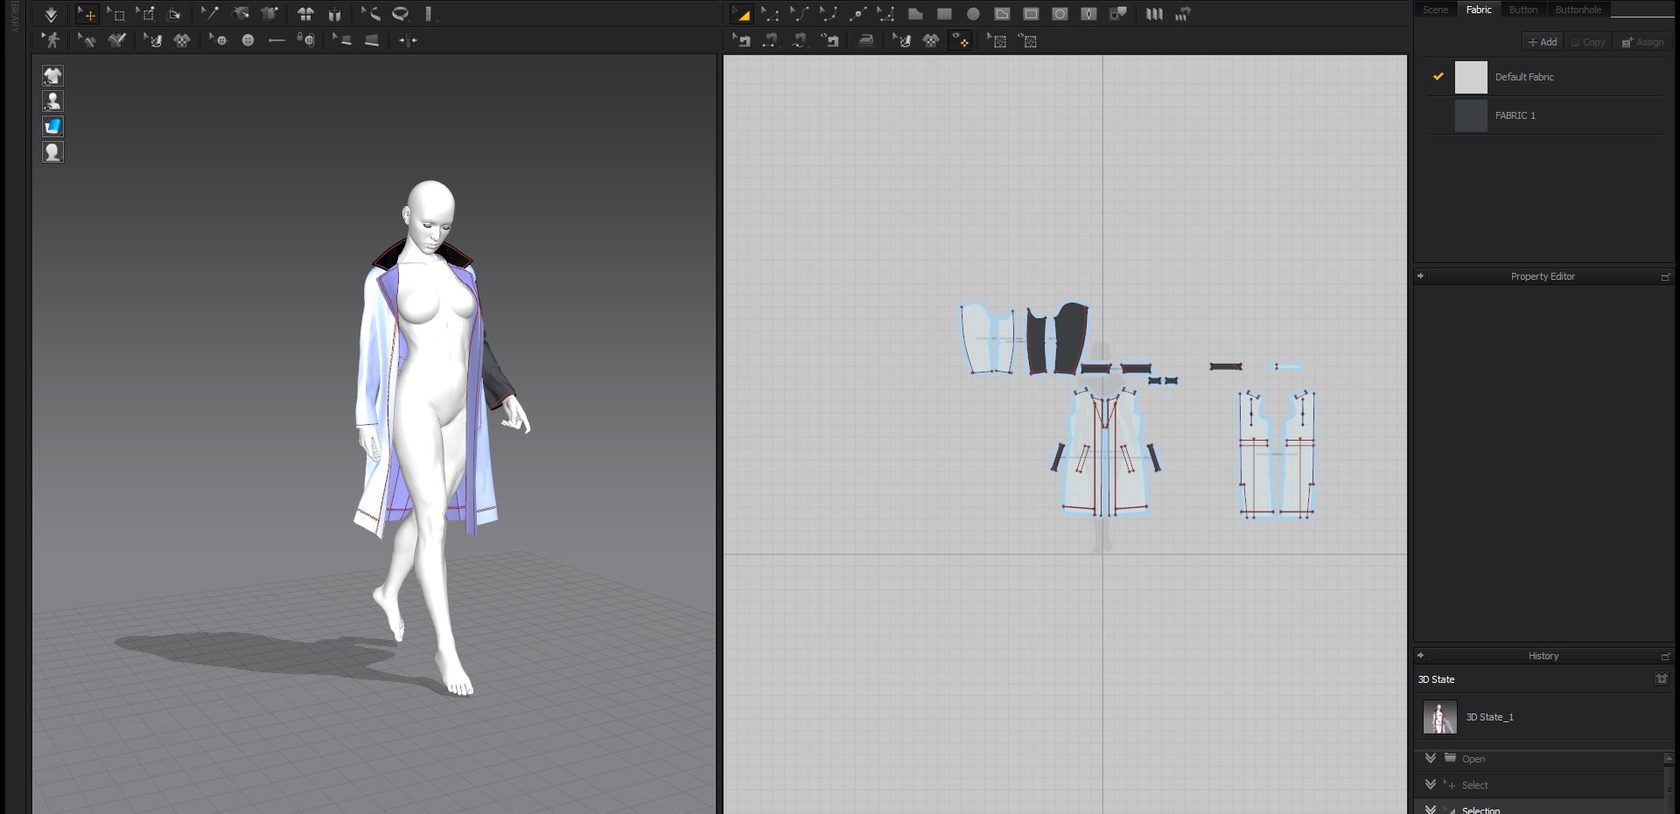Switch to the Scene tab
Viewport: 1680px width, 814px height.
(x=1435, y=10)
